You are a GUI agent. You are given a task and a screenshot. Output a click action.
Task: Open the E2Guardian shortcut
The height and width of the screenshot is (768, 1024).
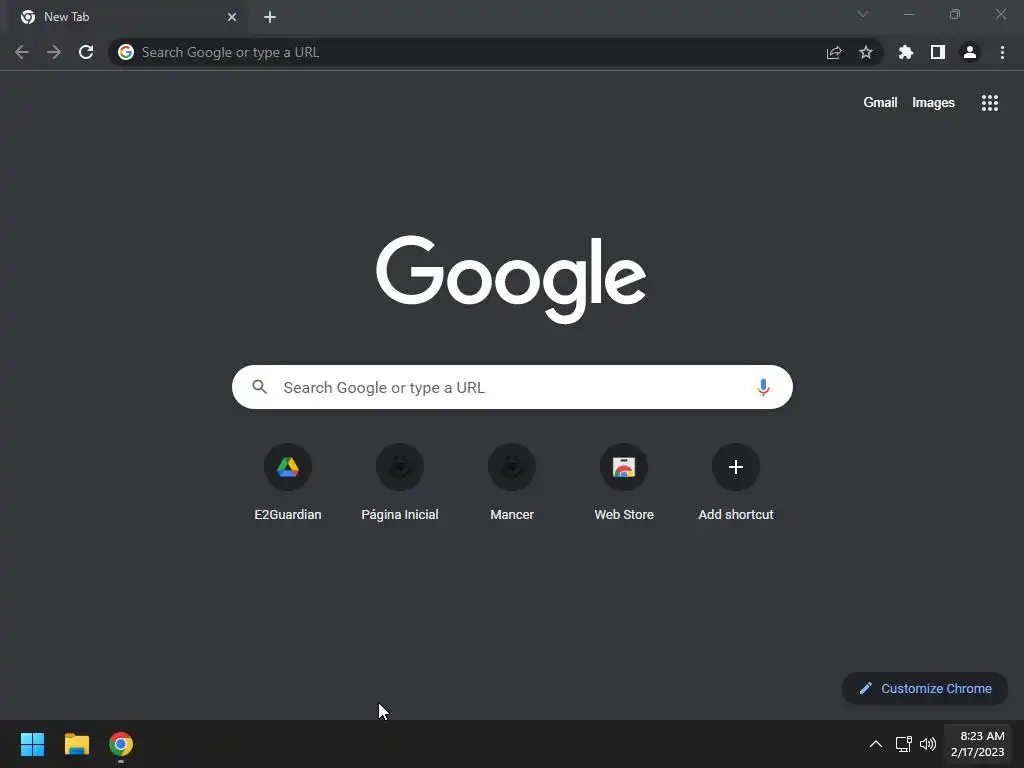(288, 482)
